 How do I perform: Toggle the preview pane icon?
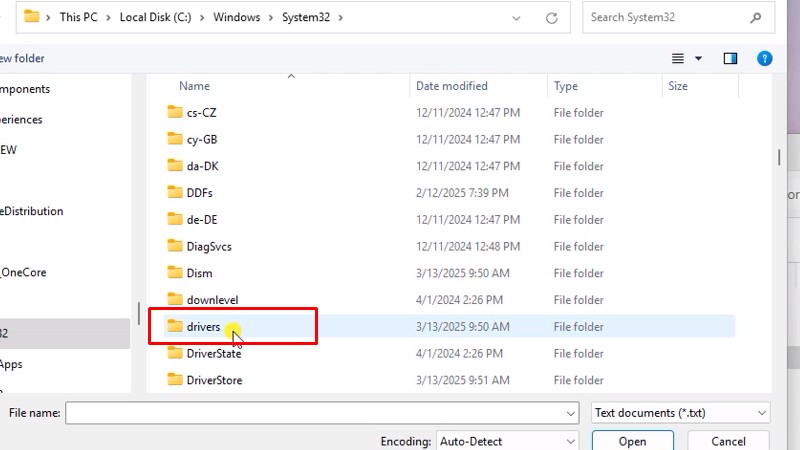tap(730, 59)
